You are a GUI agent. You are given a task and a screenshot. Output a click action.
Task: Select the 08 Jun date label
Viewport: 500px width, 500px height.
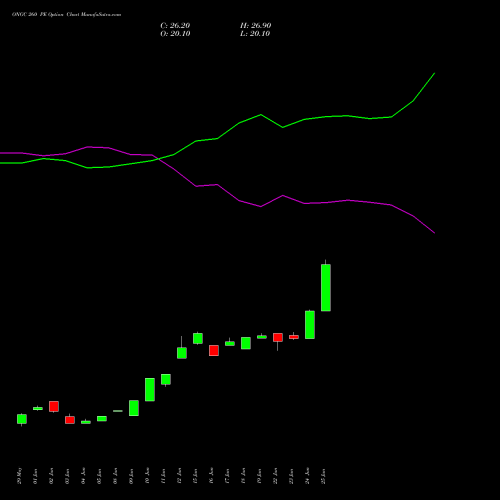(116, 476)
